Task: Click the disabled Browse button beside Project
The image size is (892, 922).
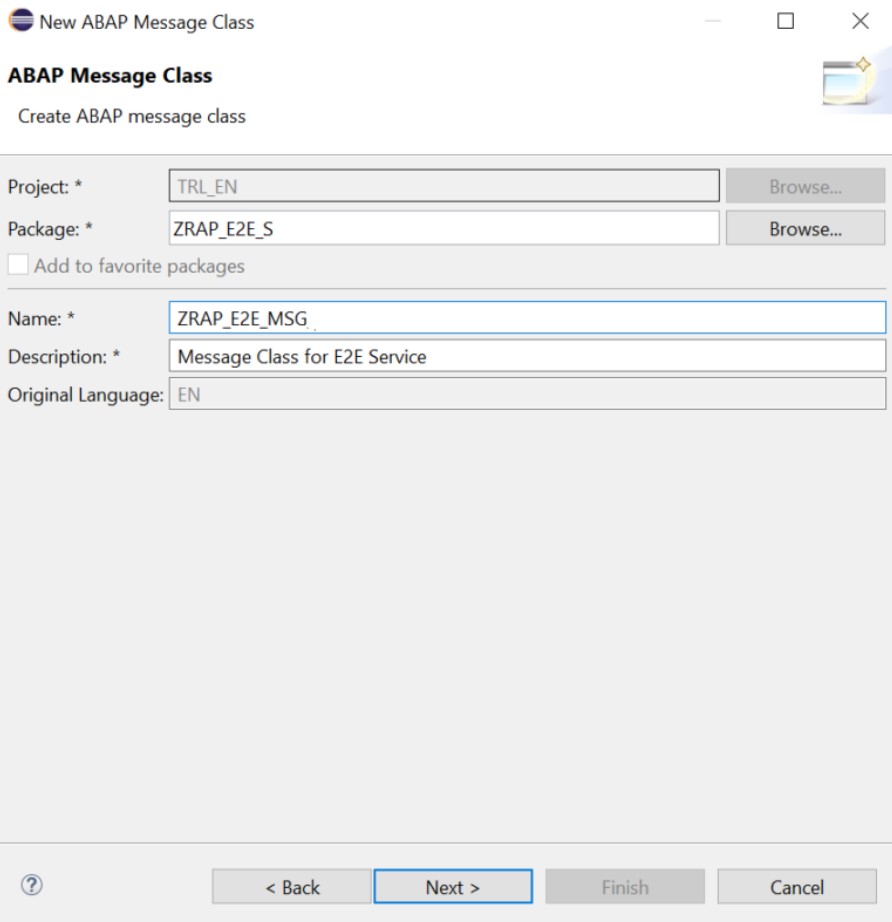Action: [805, 187]
